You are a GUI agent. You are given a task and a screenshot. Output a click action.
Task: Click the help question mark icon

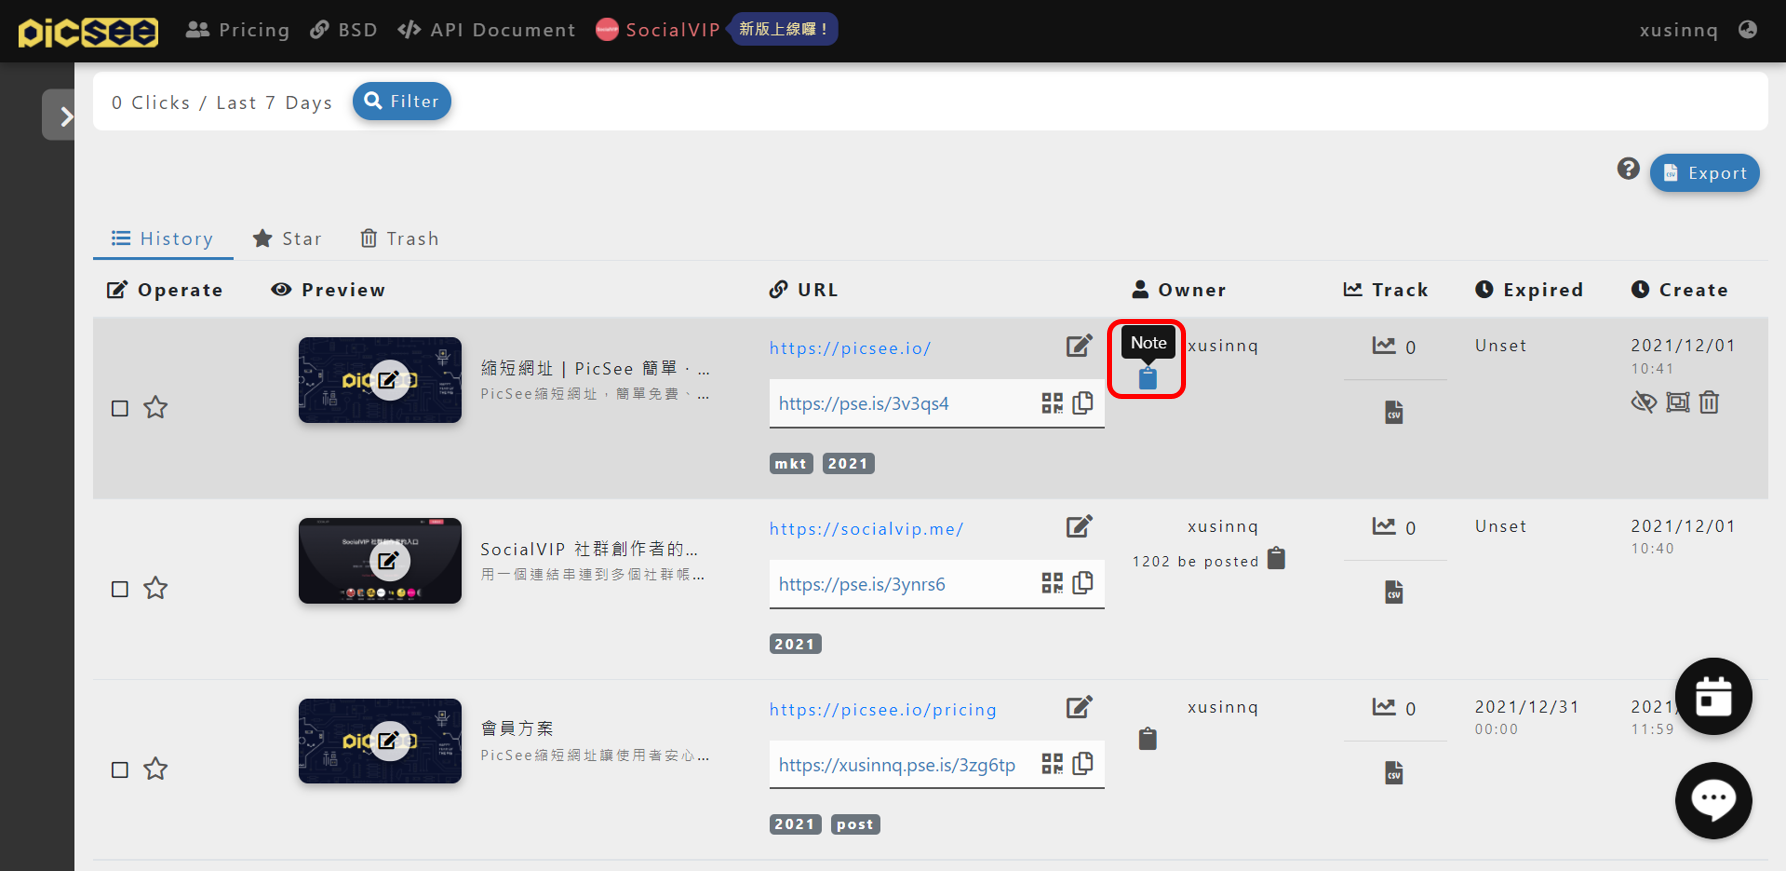(x=1628, y=169)
